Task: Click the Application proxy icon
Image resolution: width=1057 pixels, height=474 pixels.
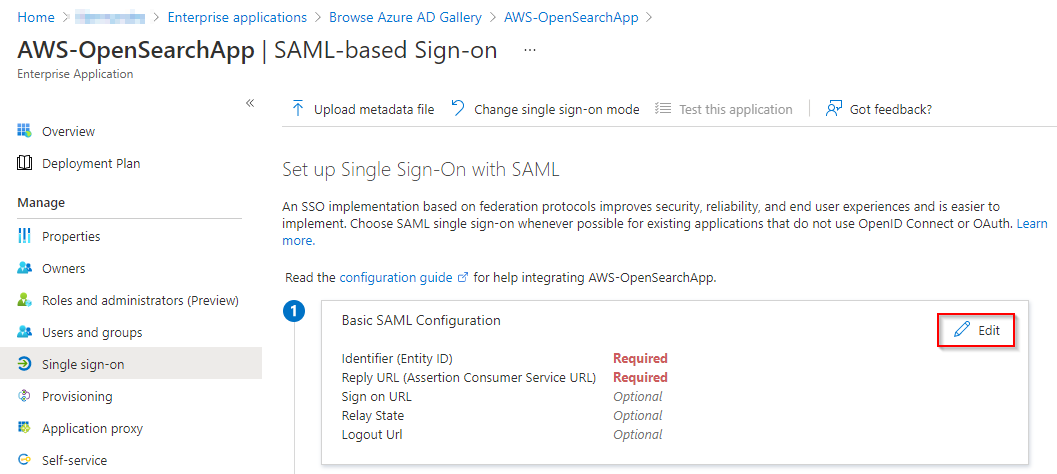Action: pos(25,428)
